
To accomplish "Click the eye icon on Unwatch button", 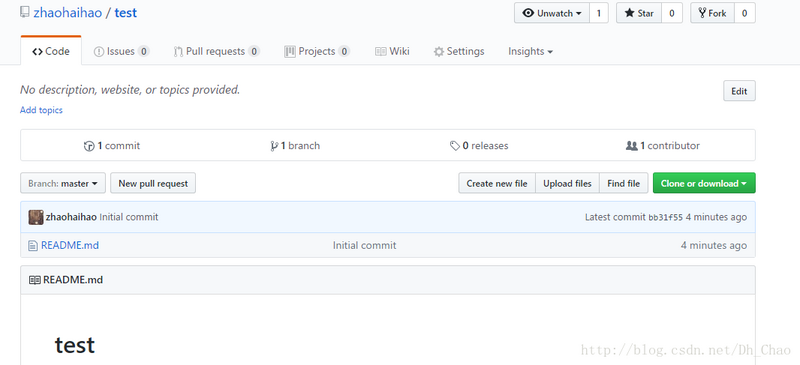I will click(529, 13).
